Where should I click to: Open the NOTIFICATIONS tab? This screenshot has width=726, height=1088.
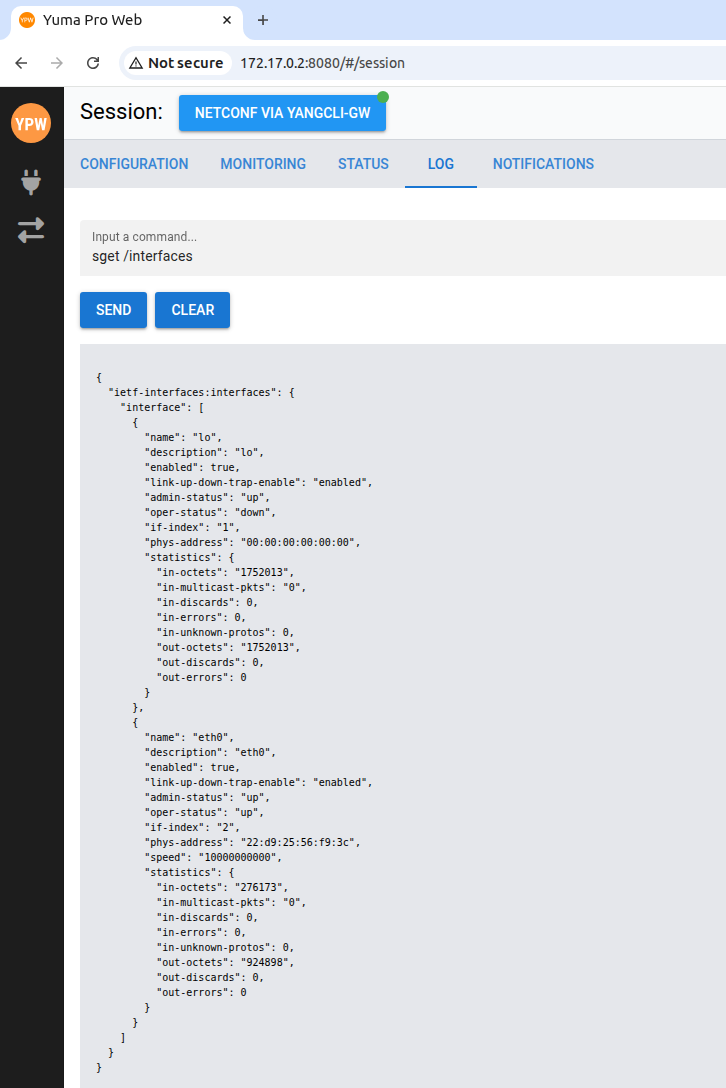543,163
